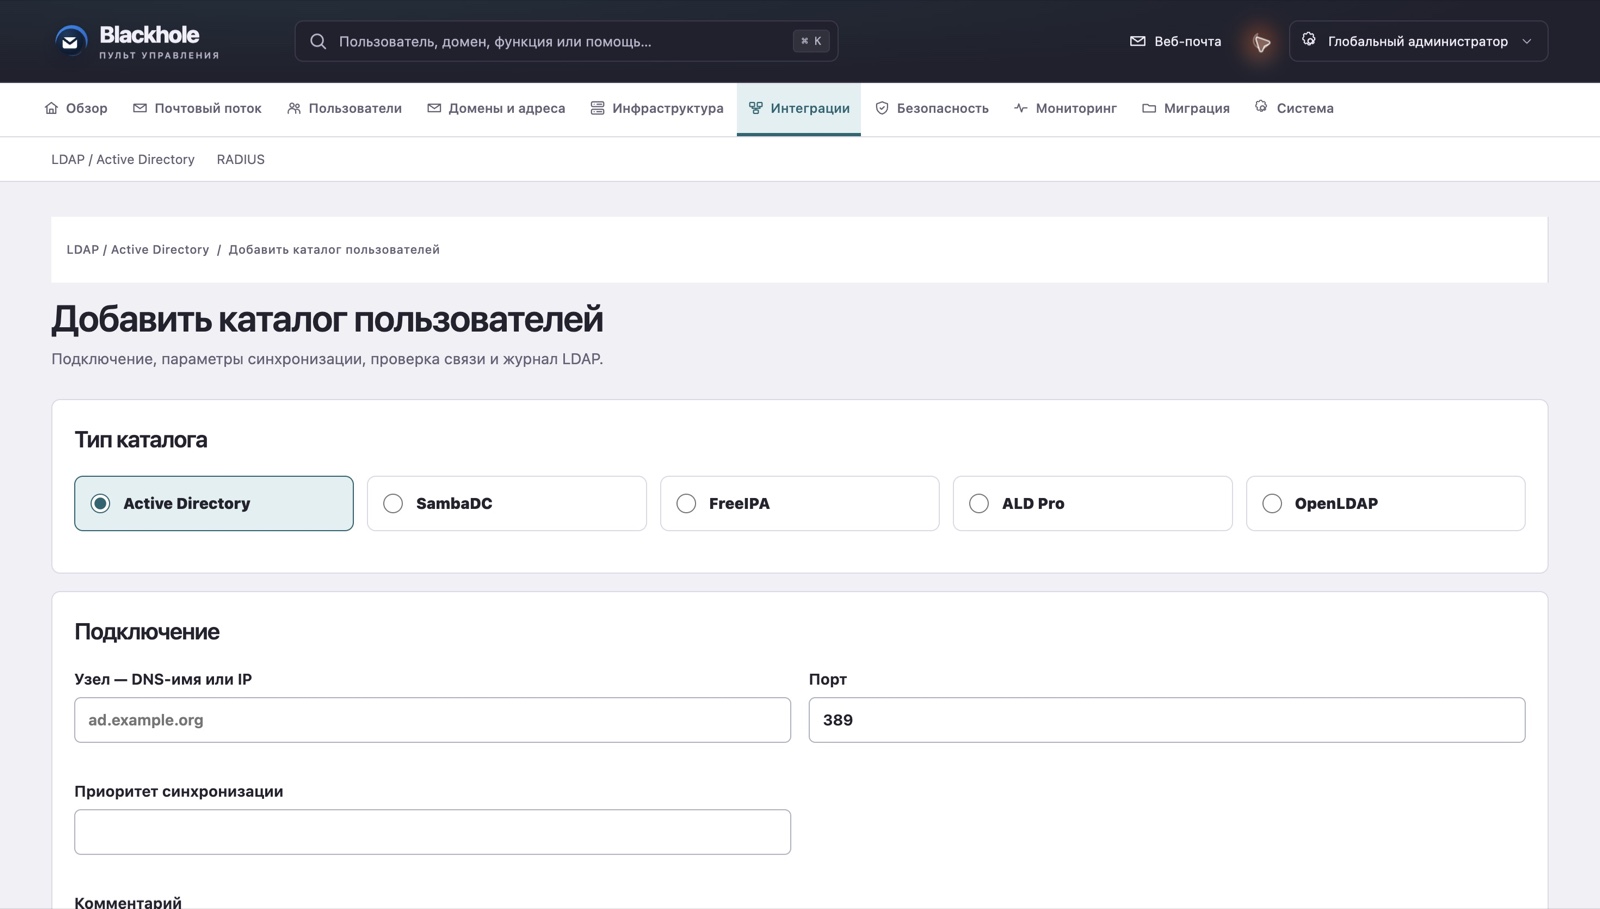
Task: Open Веб-почта link
Action: point(1176,41)
